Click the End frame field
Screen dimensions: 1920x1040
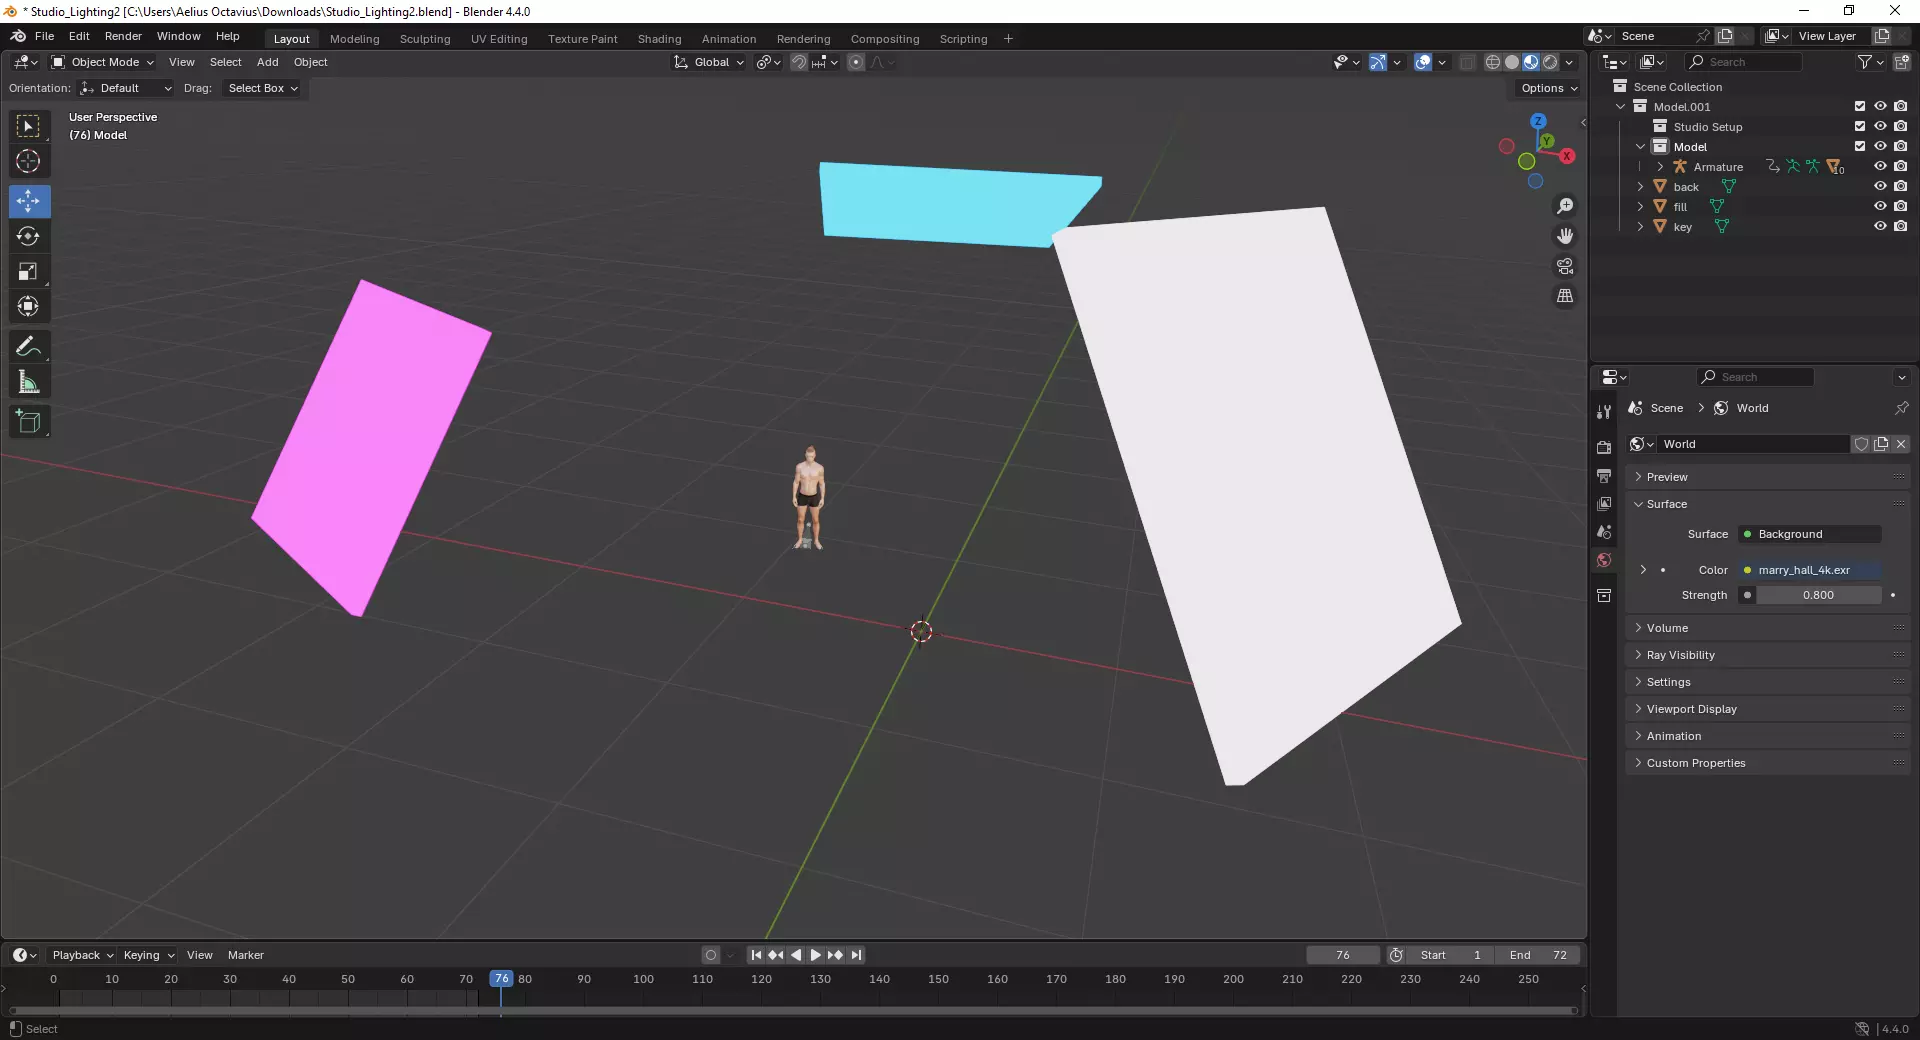pyautogui.click(x=1539, y=955)
